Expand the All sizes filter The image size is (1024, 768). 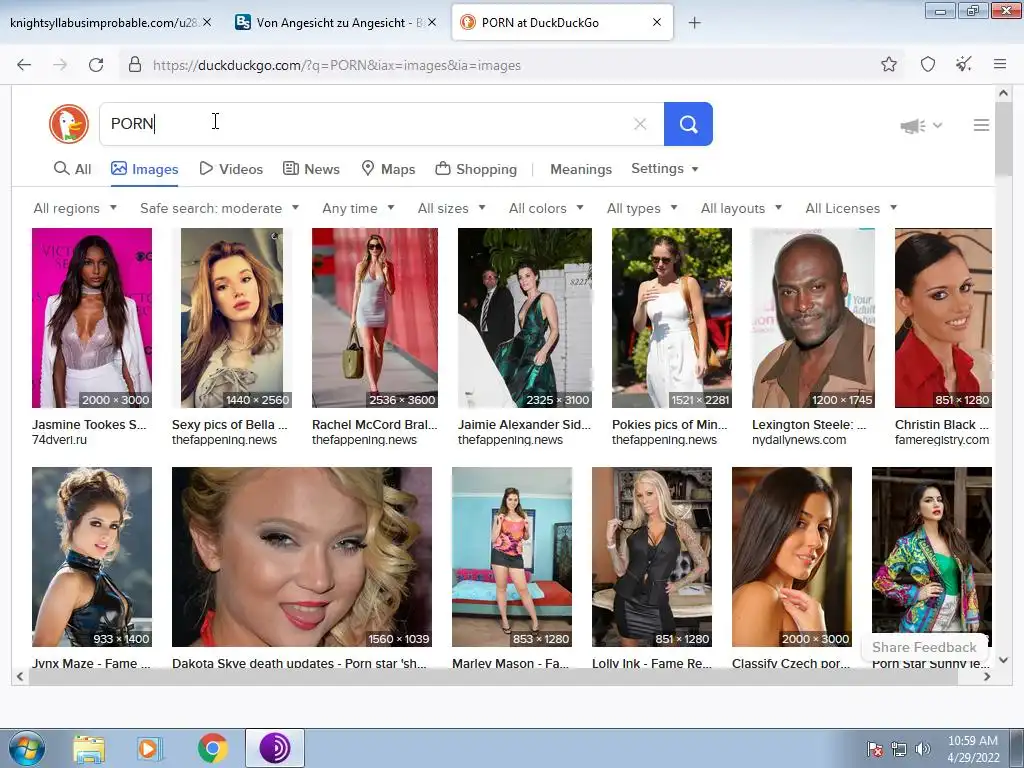click(451, 208)
